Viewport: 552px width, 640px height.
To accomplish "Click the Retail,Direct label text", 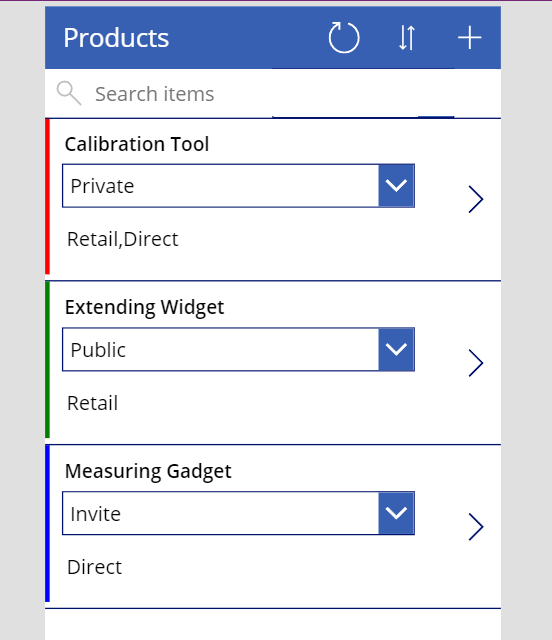I will pos(122,239).
